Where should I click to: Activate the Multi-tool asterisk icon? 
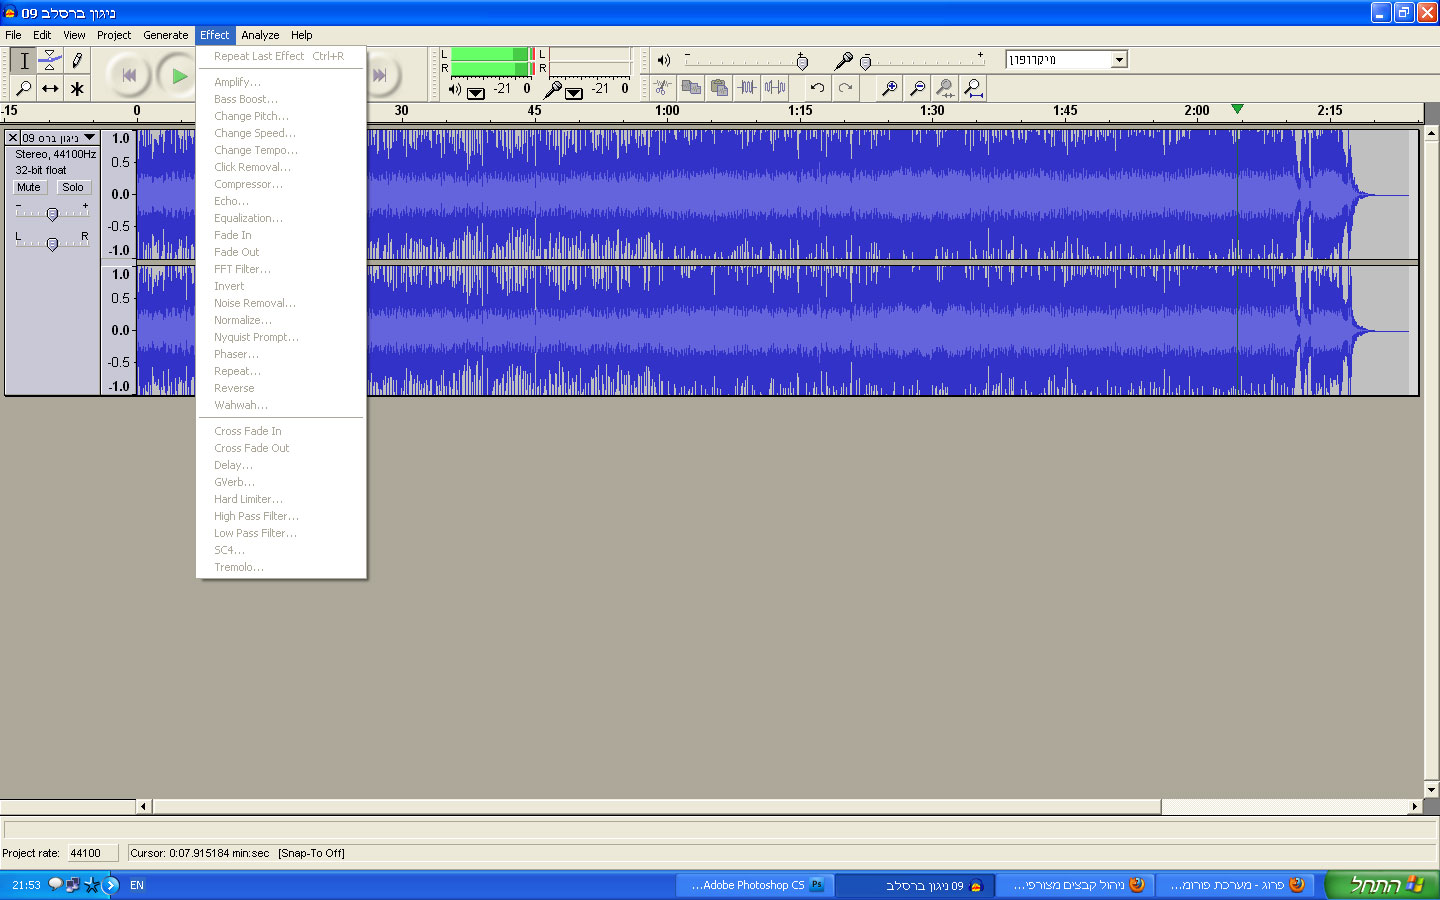tap(77, 89)
